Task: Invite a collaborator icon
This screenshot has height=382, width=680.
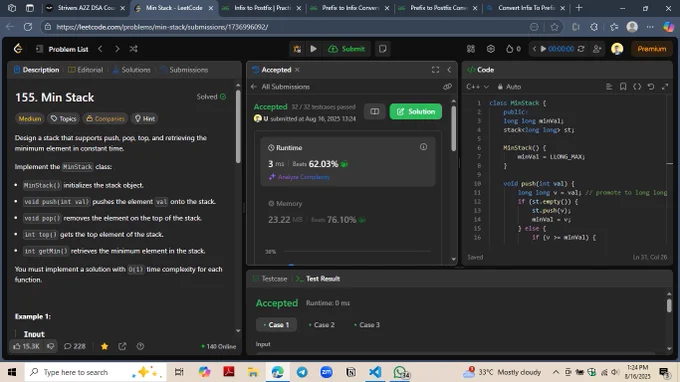Action: (x=597, y=49)
